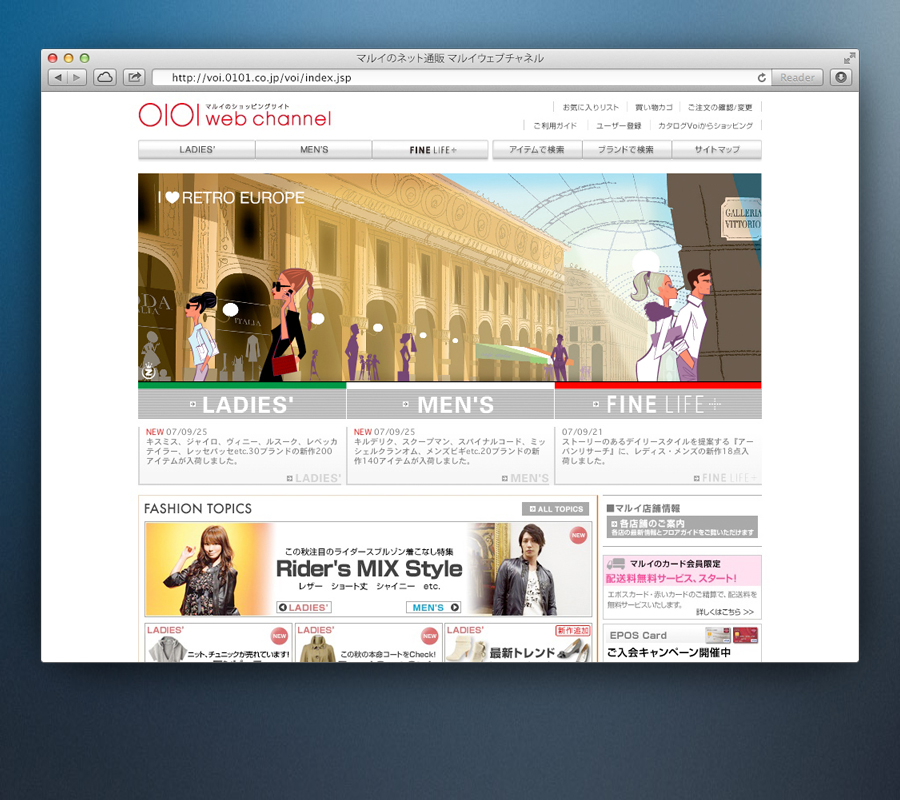
Task: Open the サイトマップ navigation tab
Action: pyautogui.click(x=717, y=150)
